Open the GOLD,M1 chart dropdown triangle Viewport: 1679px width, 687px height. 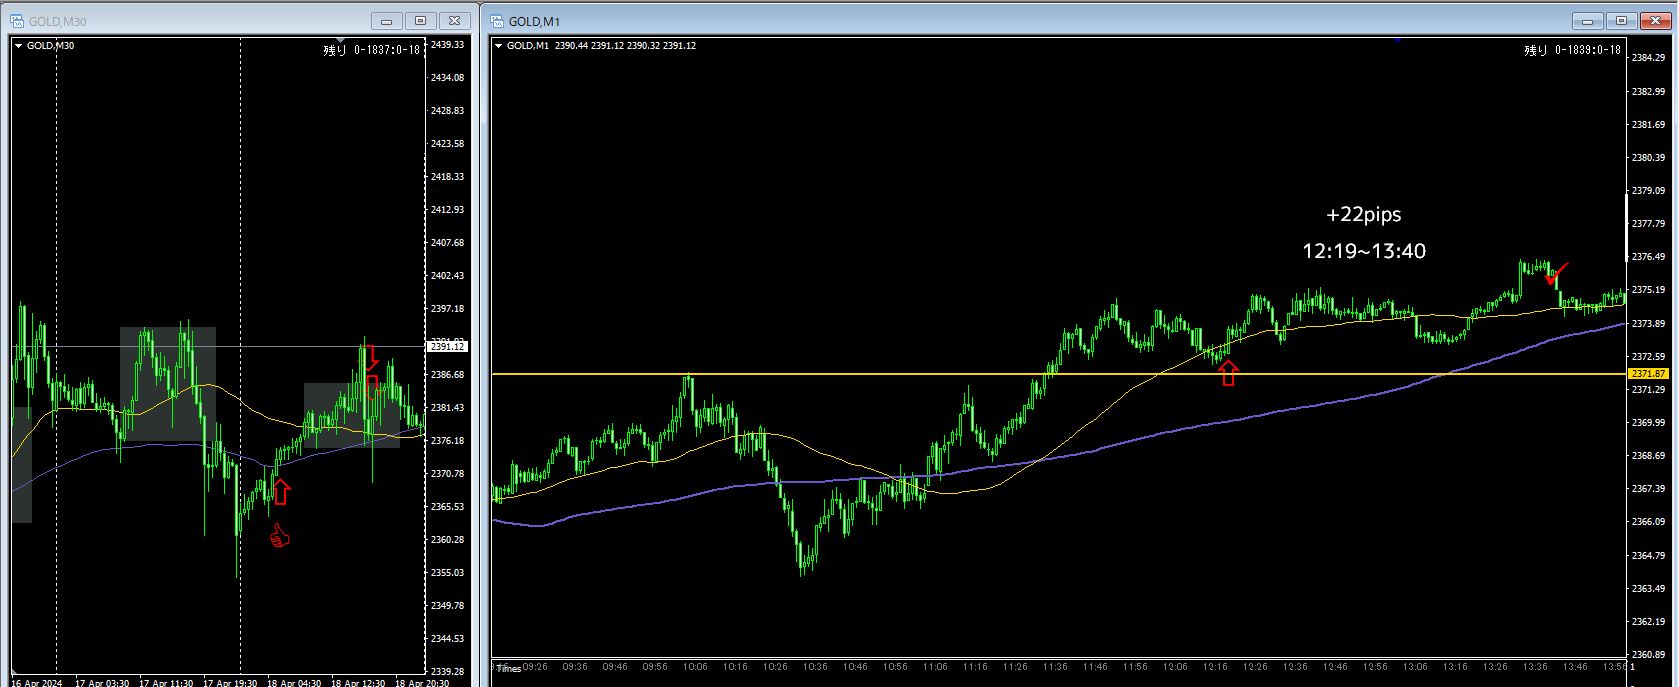point(499,45)
